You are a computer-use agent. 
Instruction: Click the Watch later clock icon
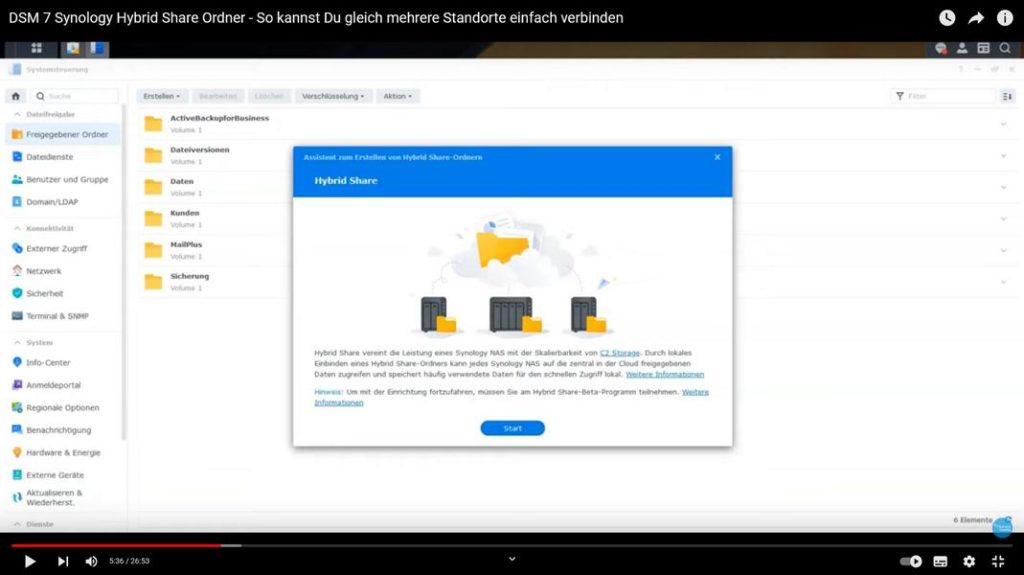click(x=947, y=18)
